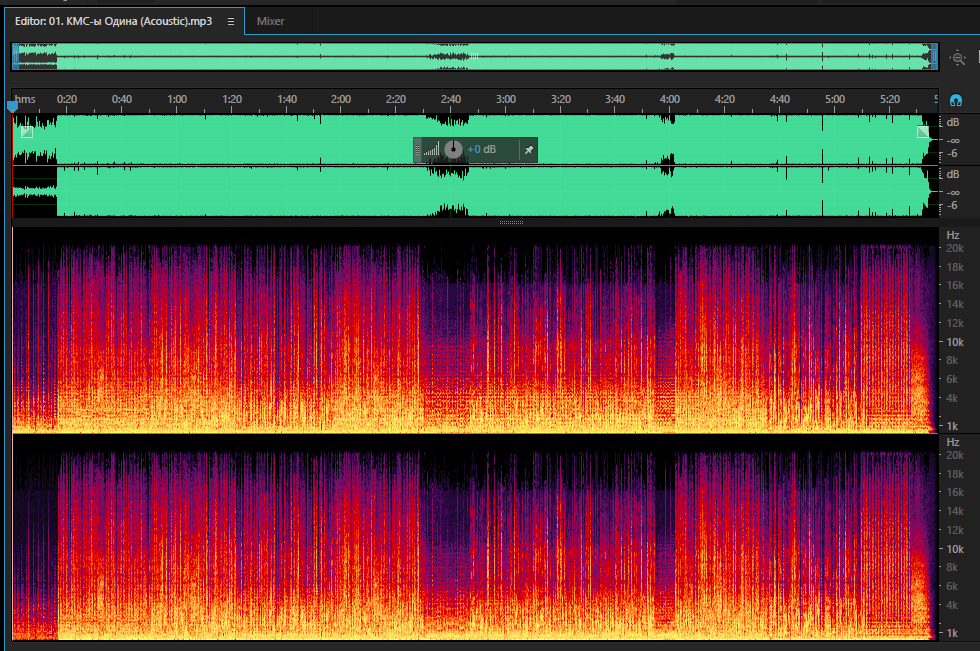Click the Hz label of the upper spectrogram scale
Viewport: 980px width, 651px height.
pyautogui.click(x=953, y=236)
